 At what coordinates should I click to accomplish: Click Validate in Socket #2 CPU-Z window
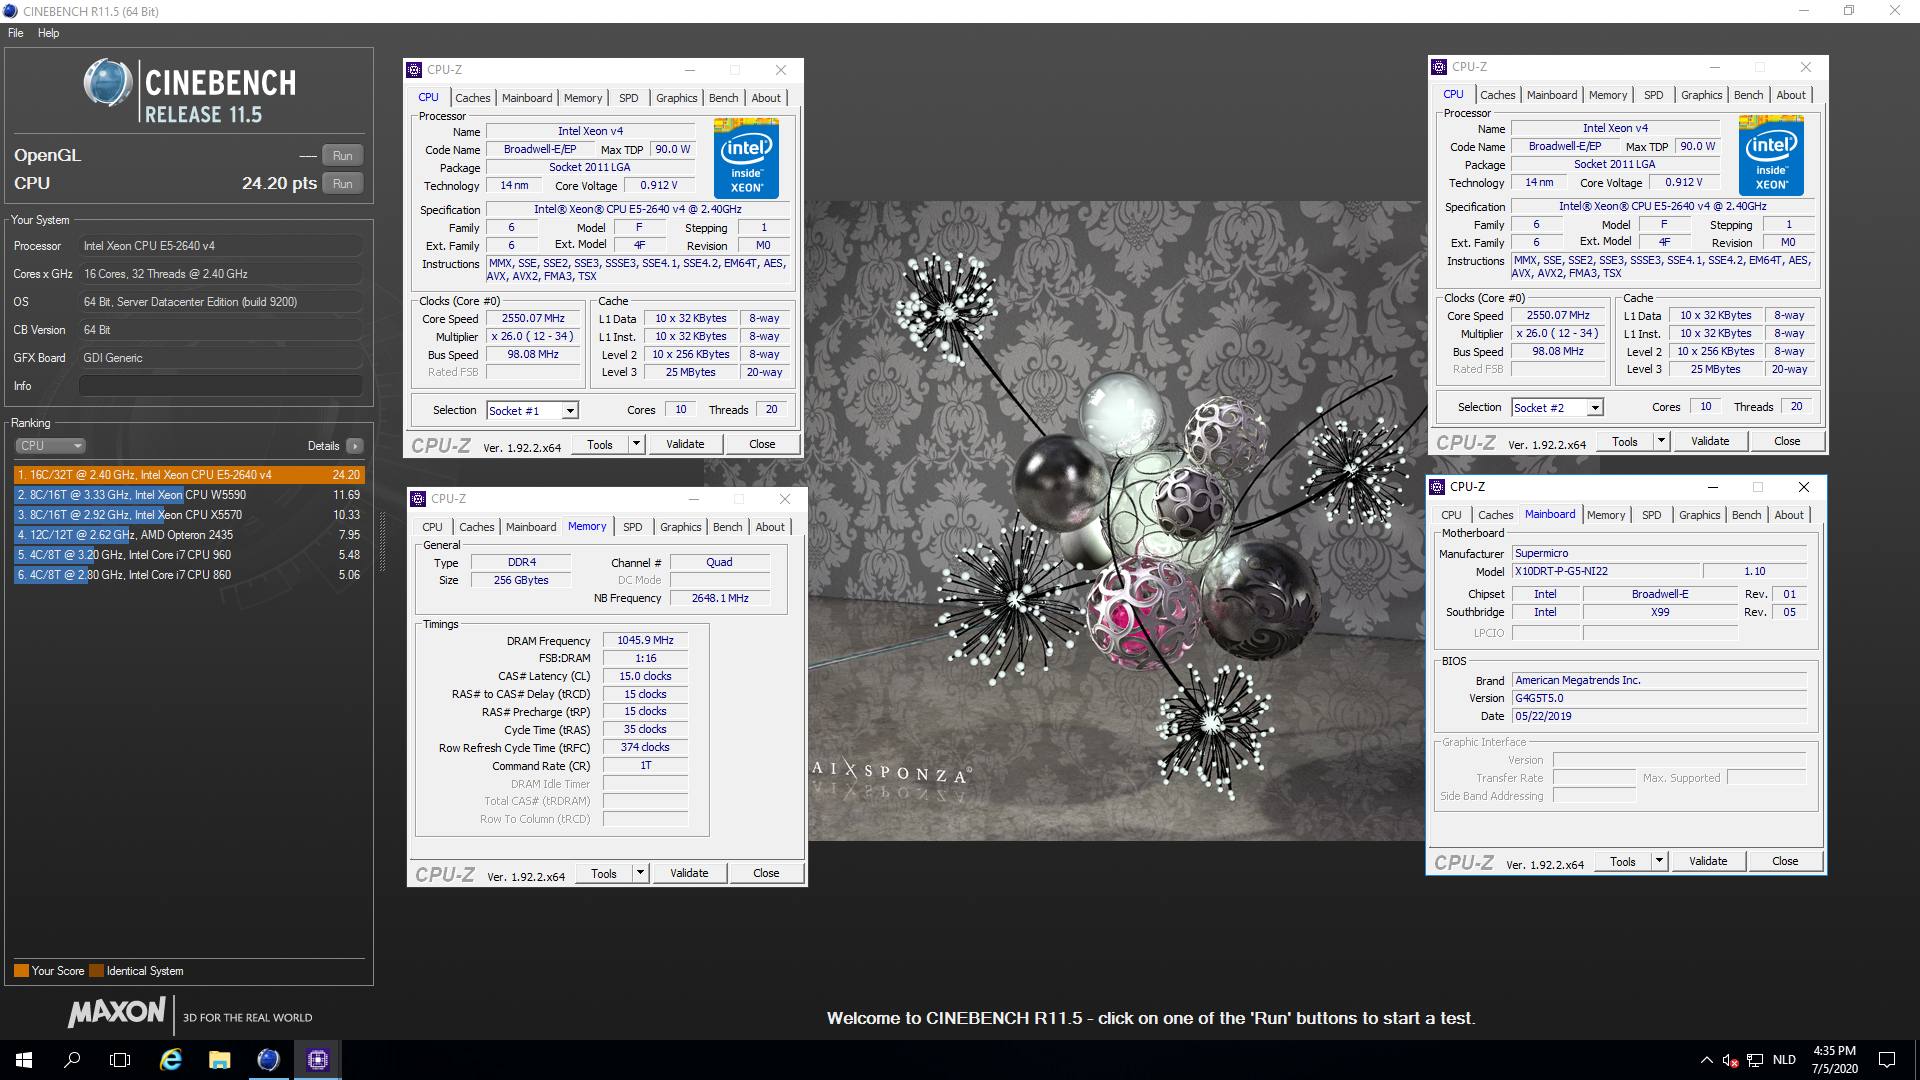coord(1710,442)
